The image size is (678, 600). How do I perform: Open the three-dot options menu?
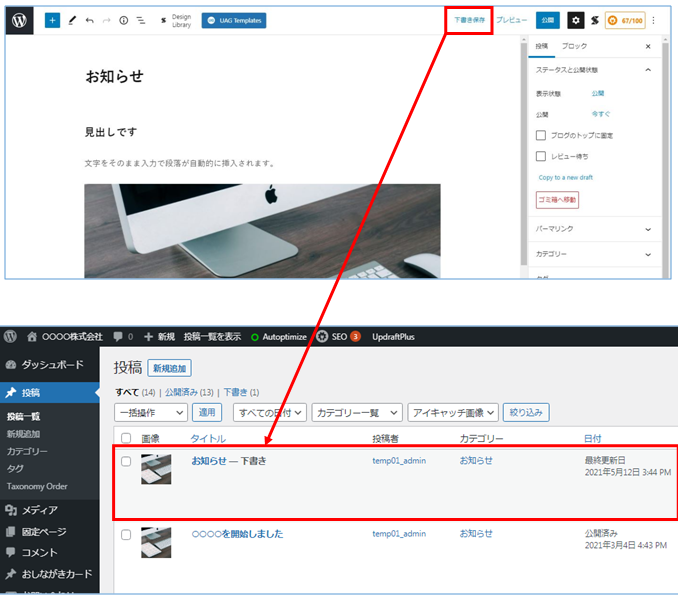coord(653,20)
